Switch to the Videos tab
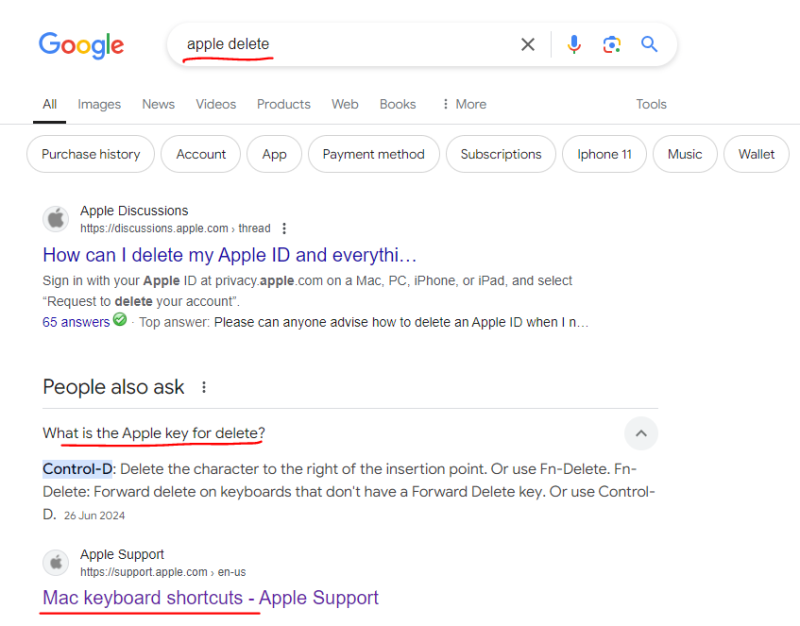This screenshot has width=800, height=626. point(216,104)
